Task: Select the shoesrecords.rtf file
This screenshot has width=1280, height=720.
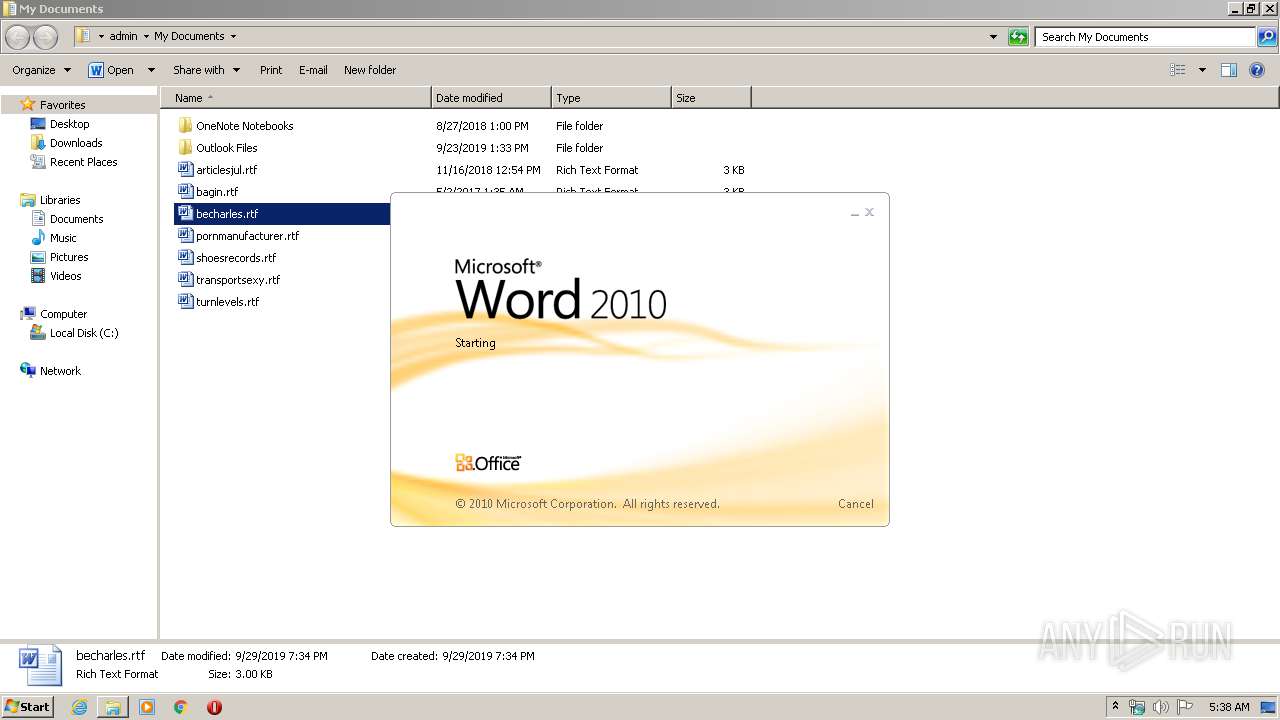Action: tap(227, 258)
